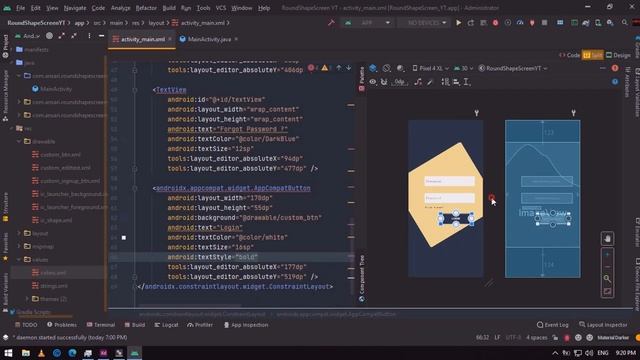Jump to next highlighted error down arrow
The height and width of the screenshot is (360, 640).
pos(349,68)
